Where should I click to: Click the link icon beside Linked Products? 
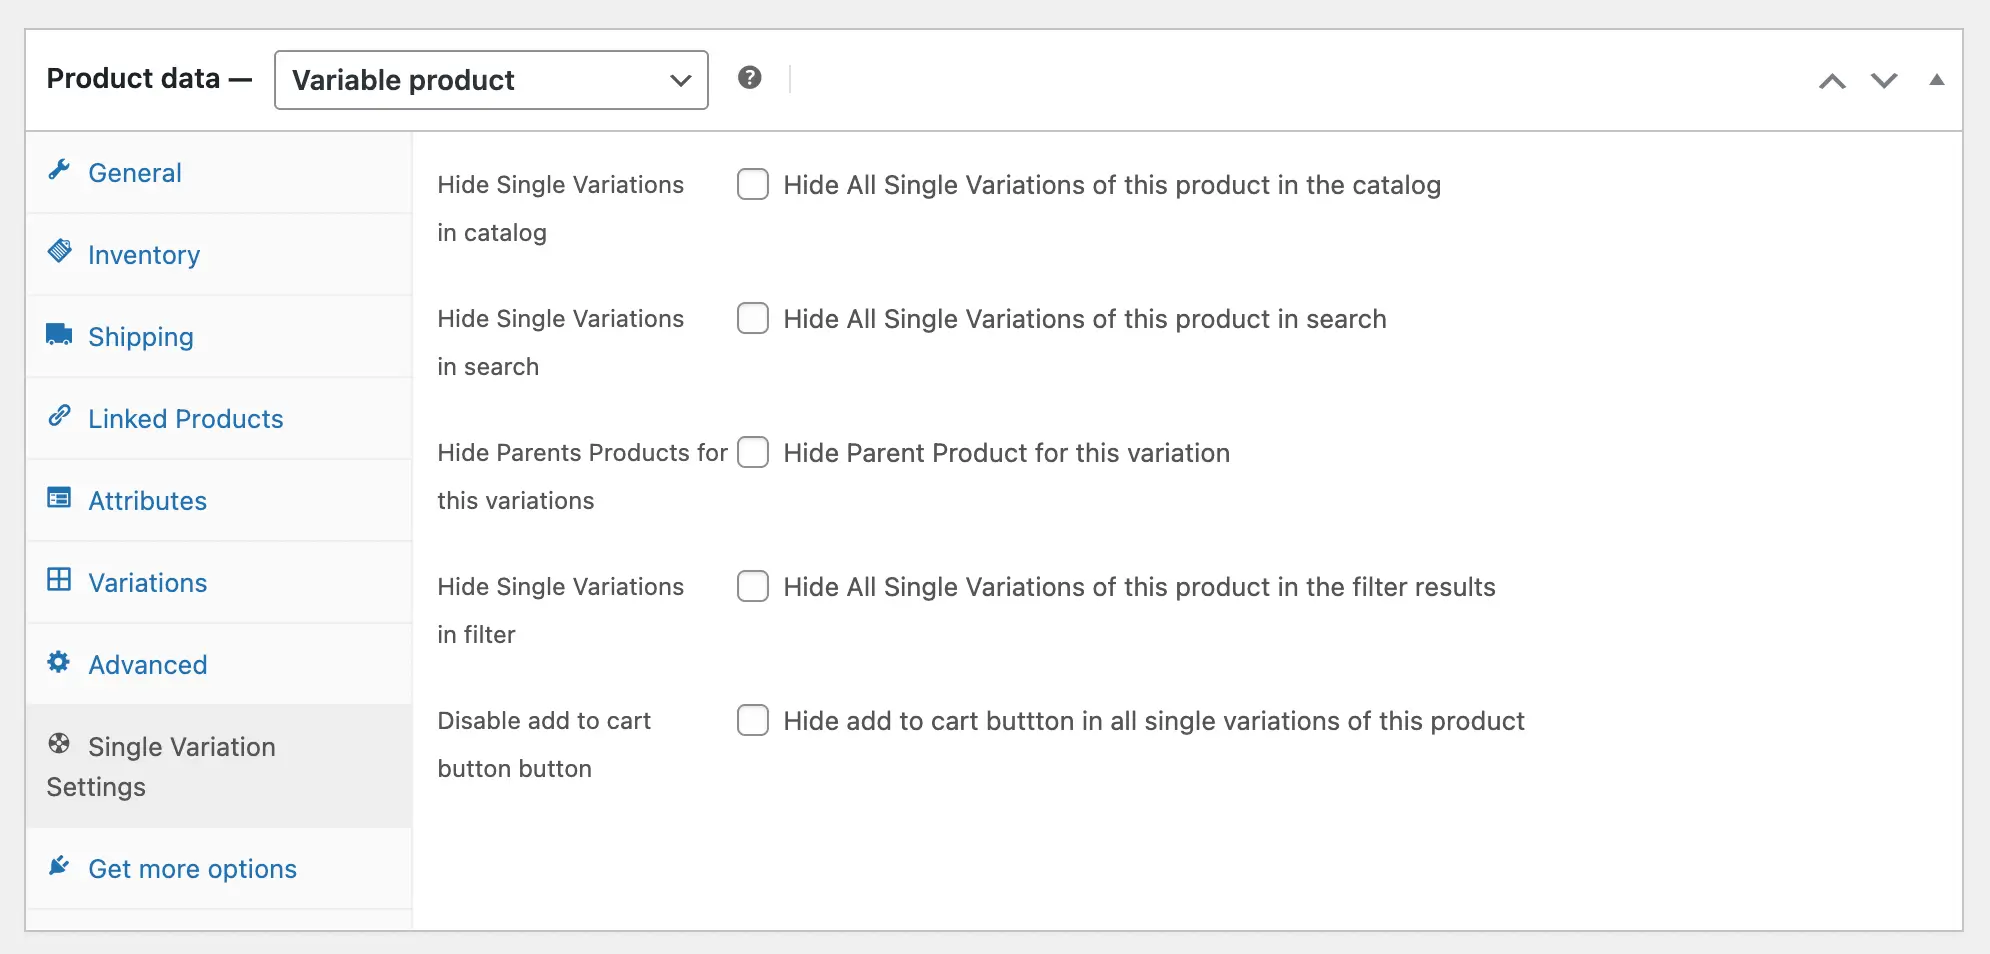click(x=60, y=416)
